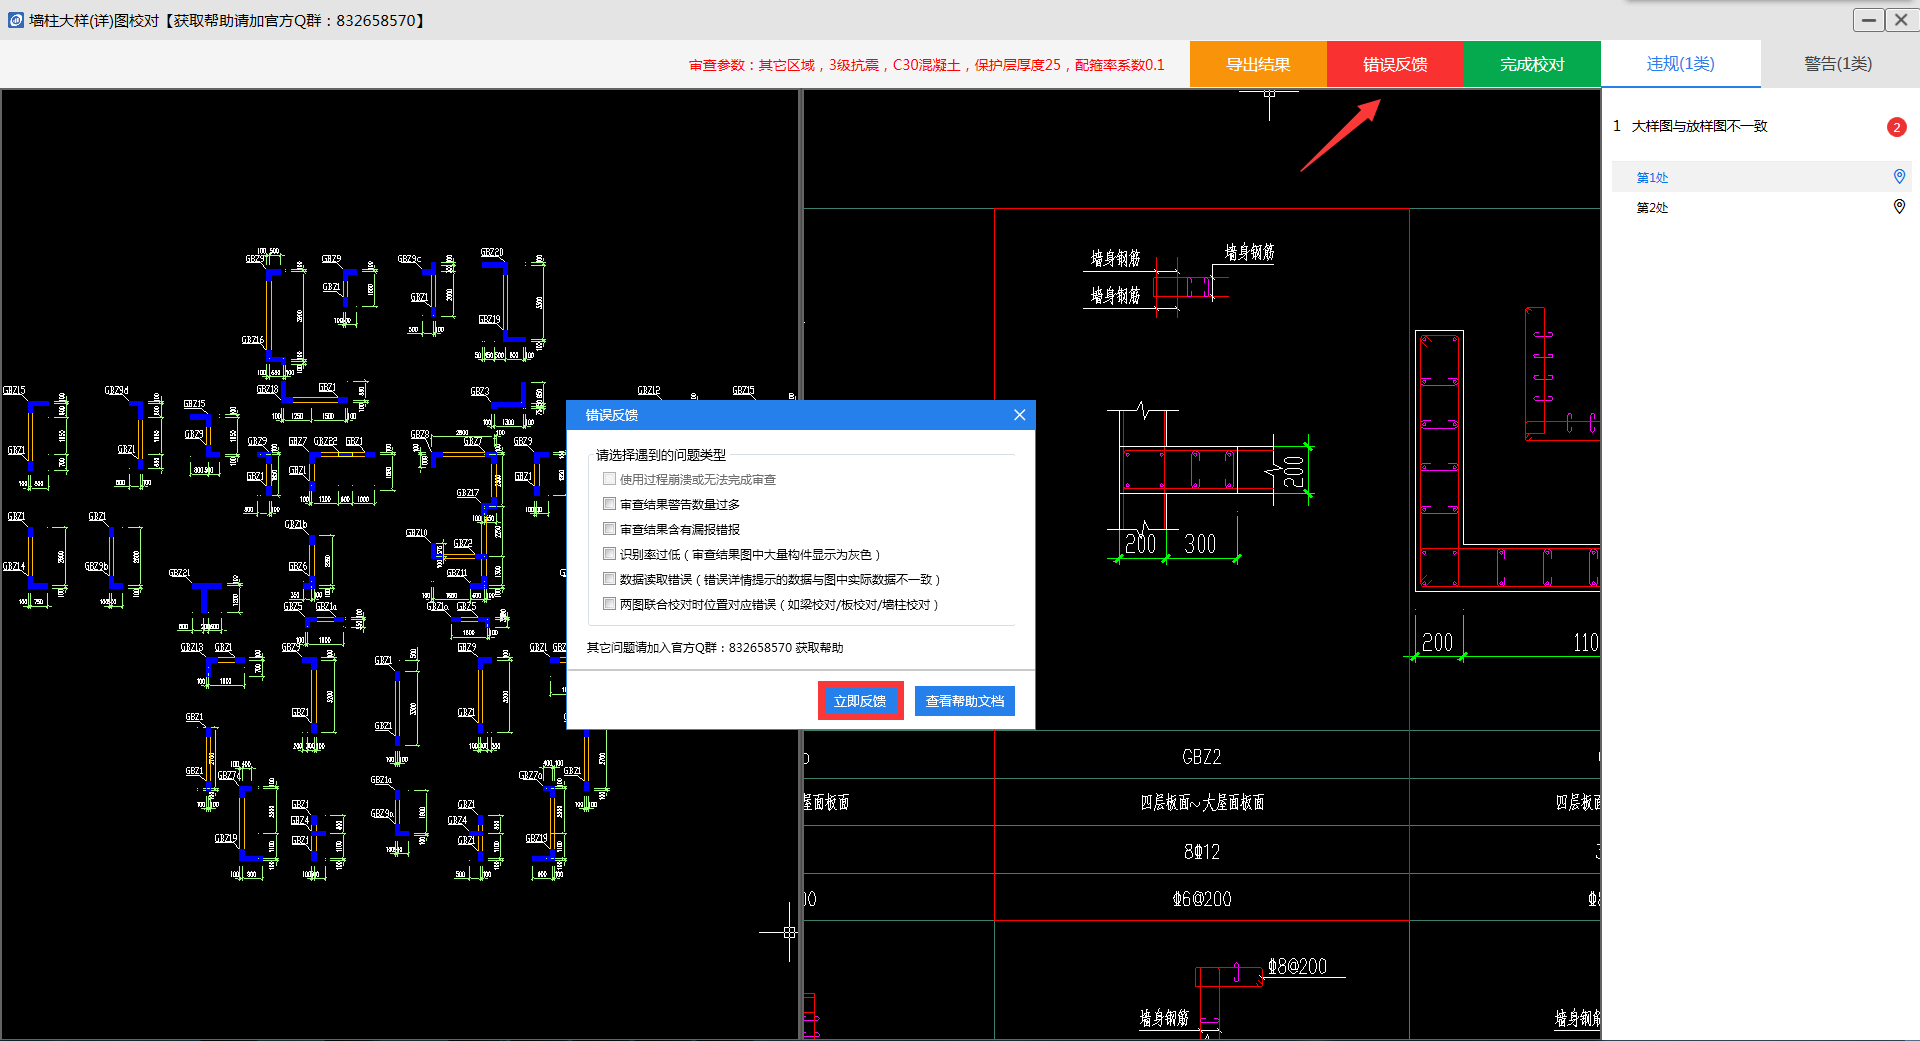Image resolution: width=1920 pixels, height=1041 pixels.
Task: Close the 错误反馈 dialog with X icon
Action: pyautogui.click(x=1019, y=415)
